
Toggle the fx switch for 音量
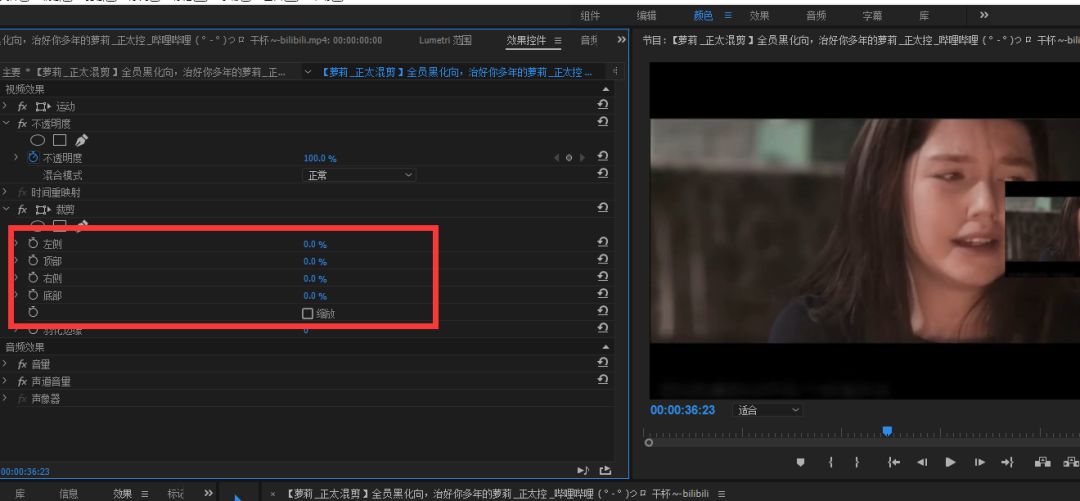22,364
